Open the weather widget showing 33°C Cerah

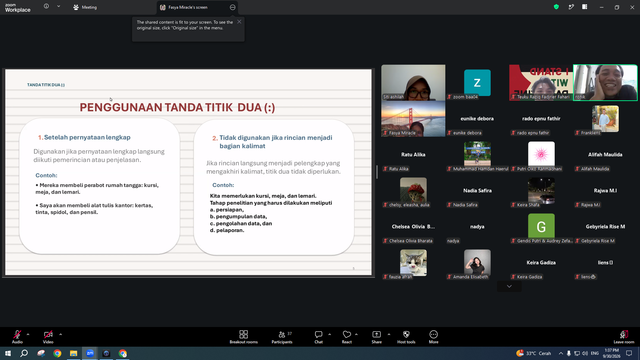click(x=534, y=353)
